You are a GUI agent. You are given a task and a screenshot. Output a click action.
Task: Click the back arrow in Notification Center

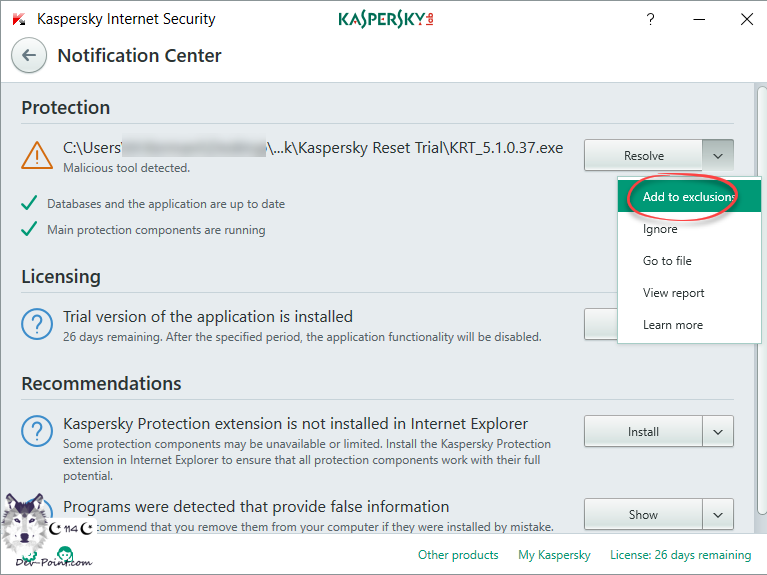pyautogui.click(x=29, y=56)
